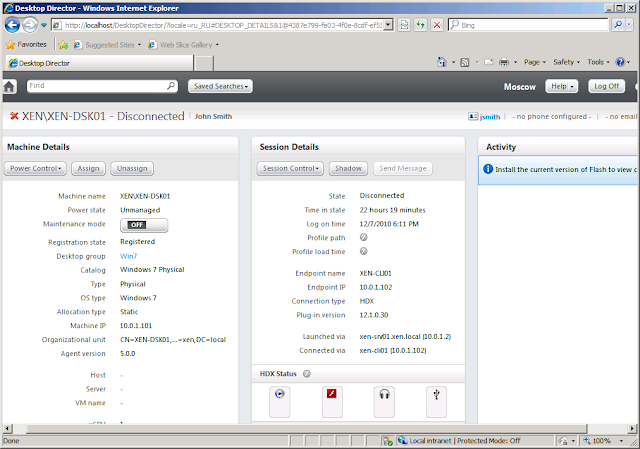Open the Recent Pages dropdown arrow
The width and height of the screenshot is (640, 449).
pos(44,25)
